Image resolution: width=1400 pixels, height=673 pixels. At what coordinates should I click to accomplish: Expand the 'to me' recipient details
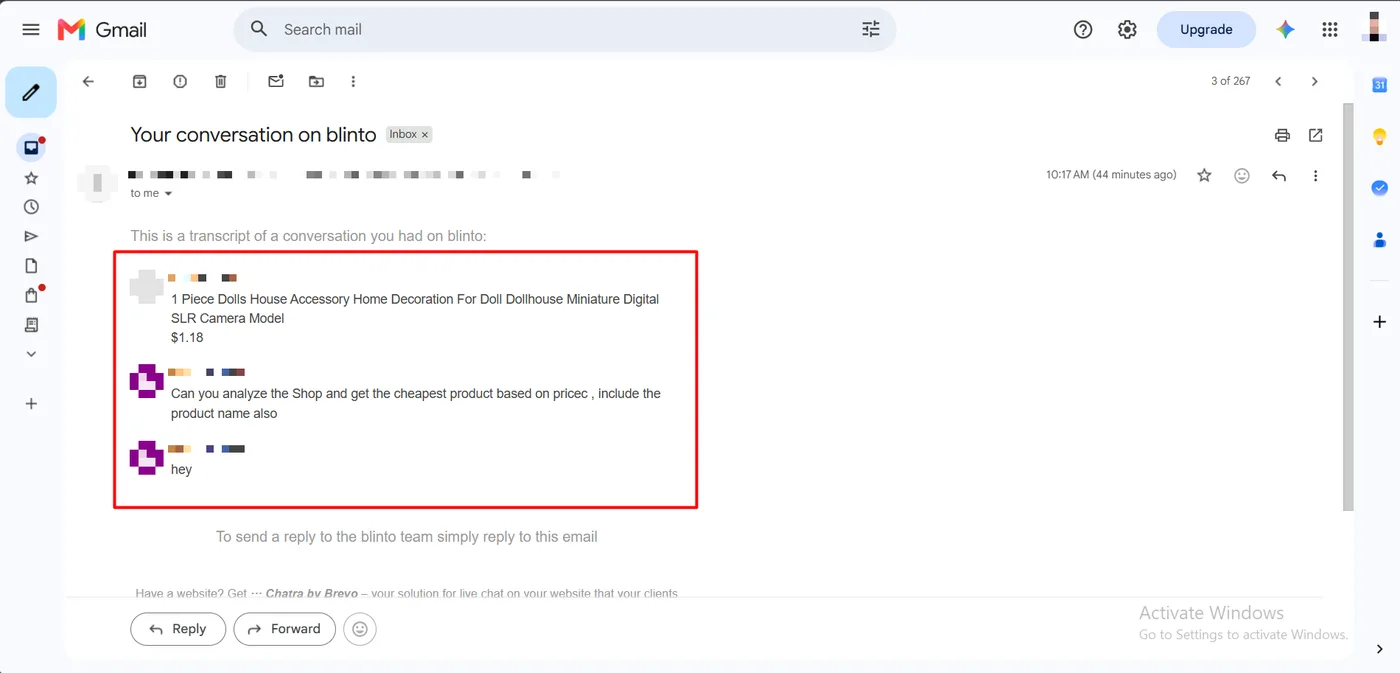(x=168, y=194)
